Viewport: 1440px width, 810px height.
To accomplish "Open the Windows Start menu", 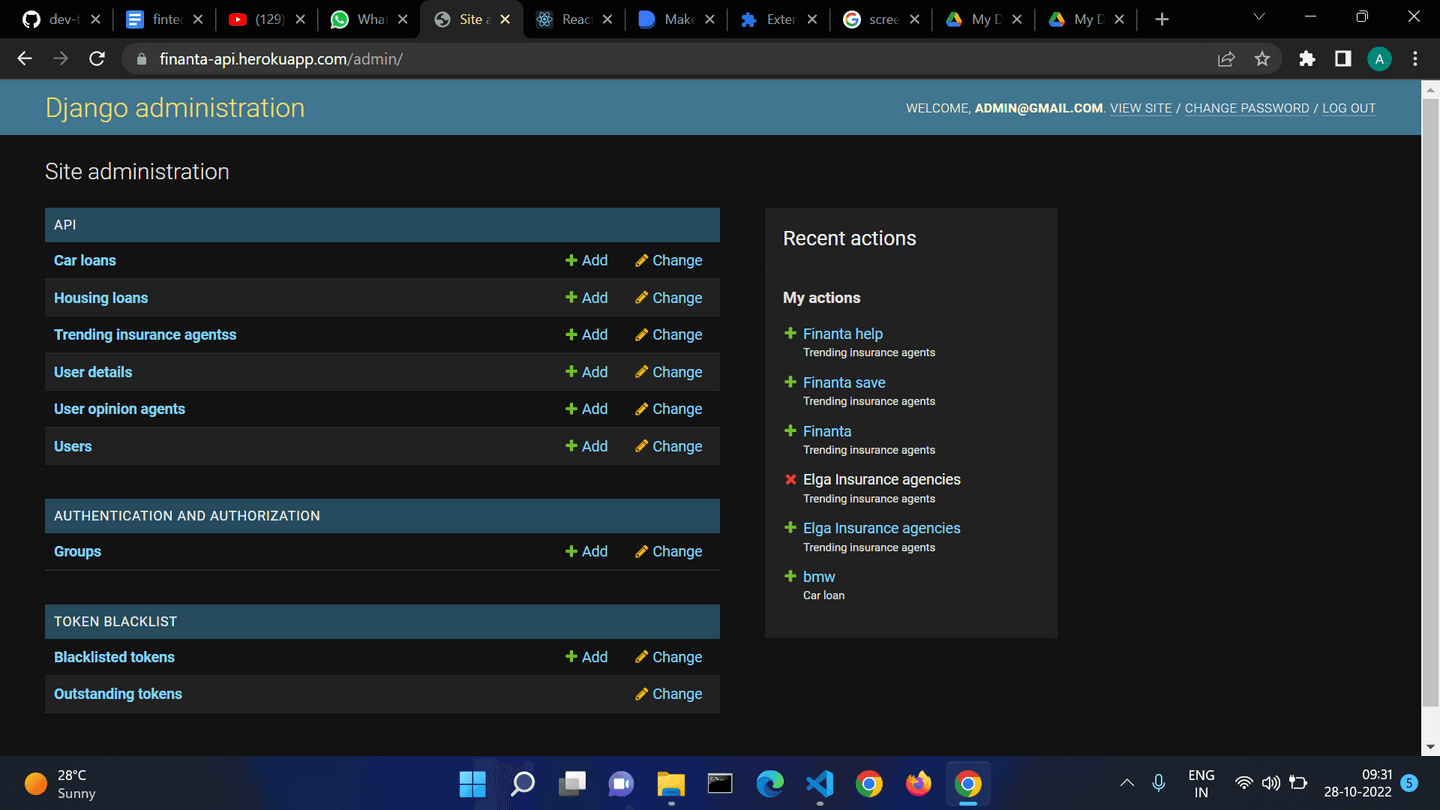I will coord(472,784).
